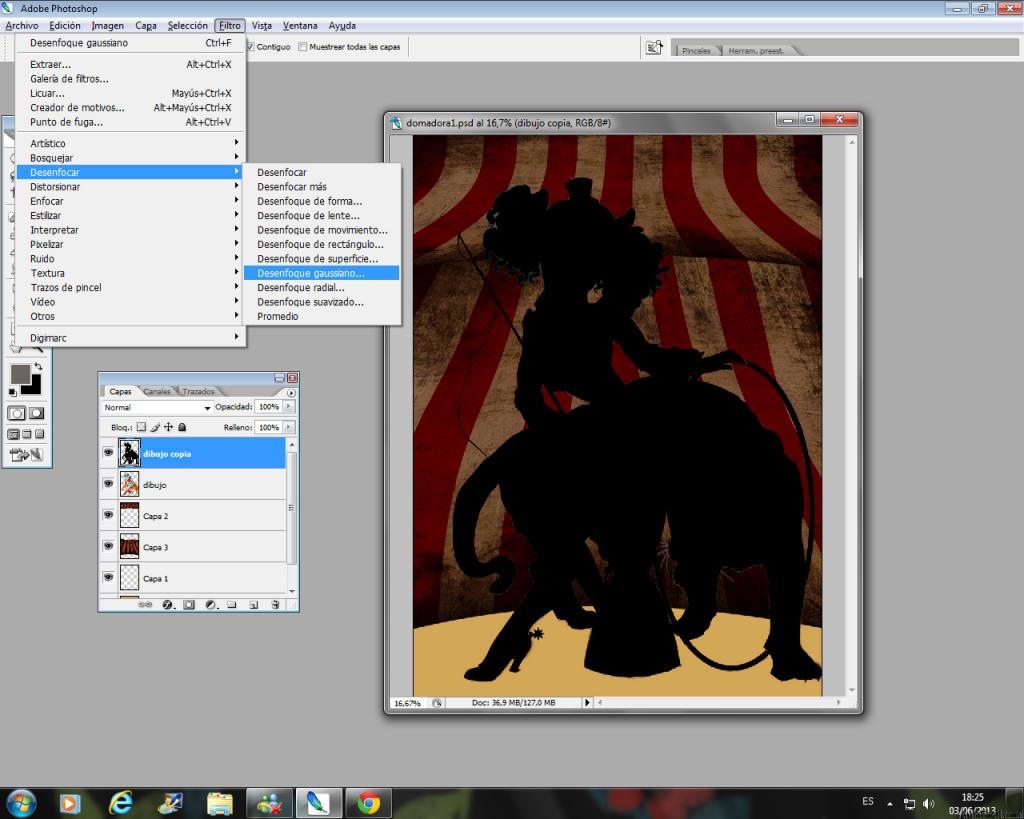
Task: Lock image pixels brush icon
Action: (155, 427)
